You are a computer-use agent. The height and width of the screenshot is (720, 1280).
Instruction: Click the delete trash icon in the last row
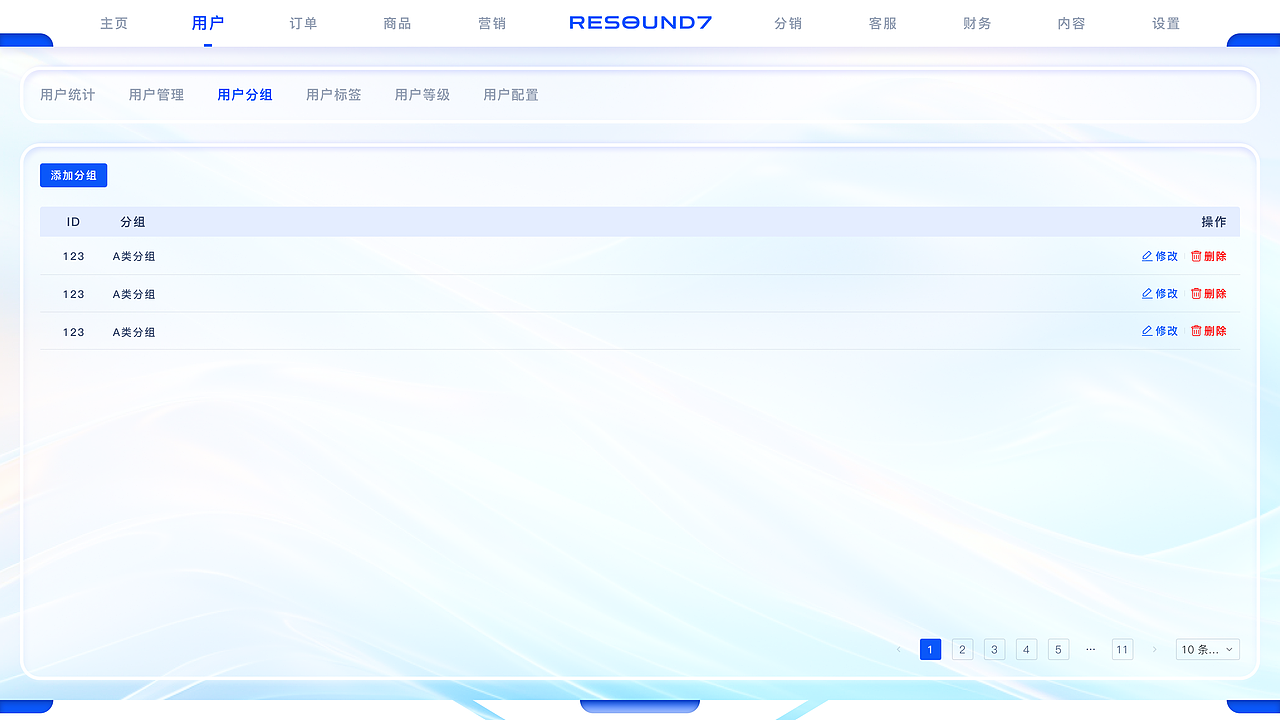coord(1196,330)
